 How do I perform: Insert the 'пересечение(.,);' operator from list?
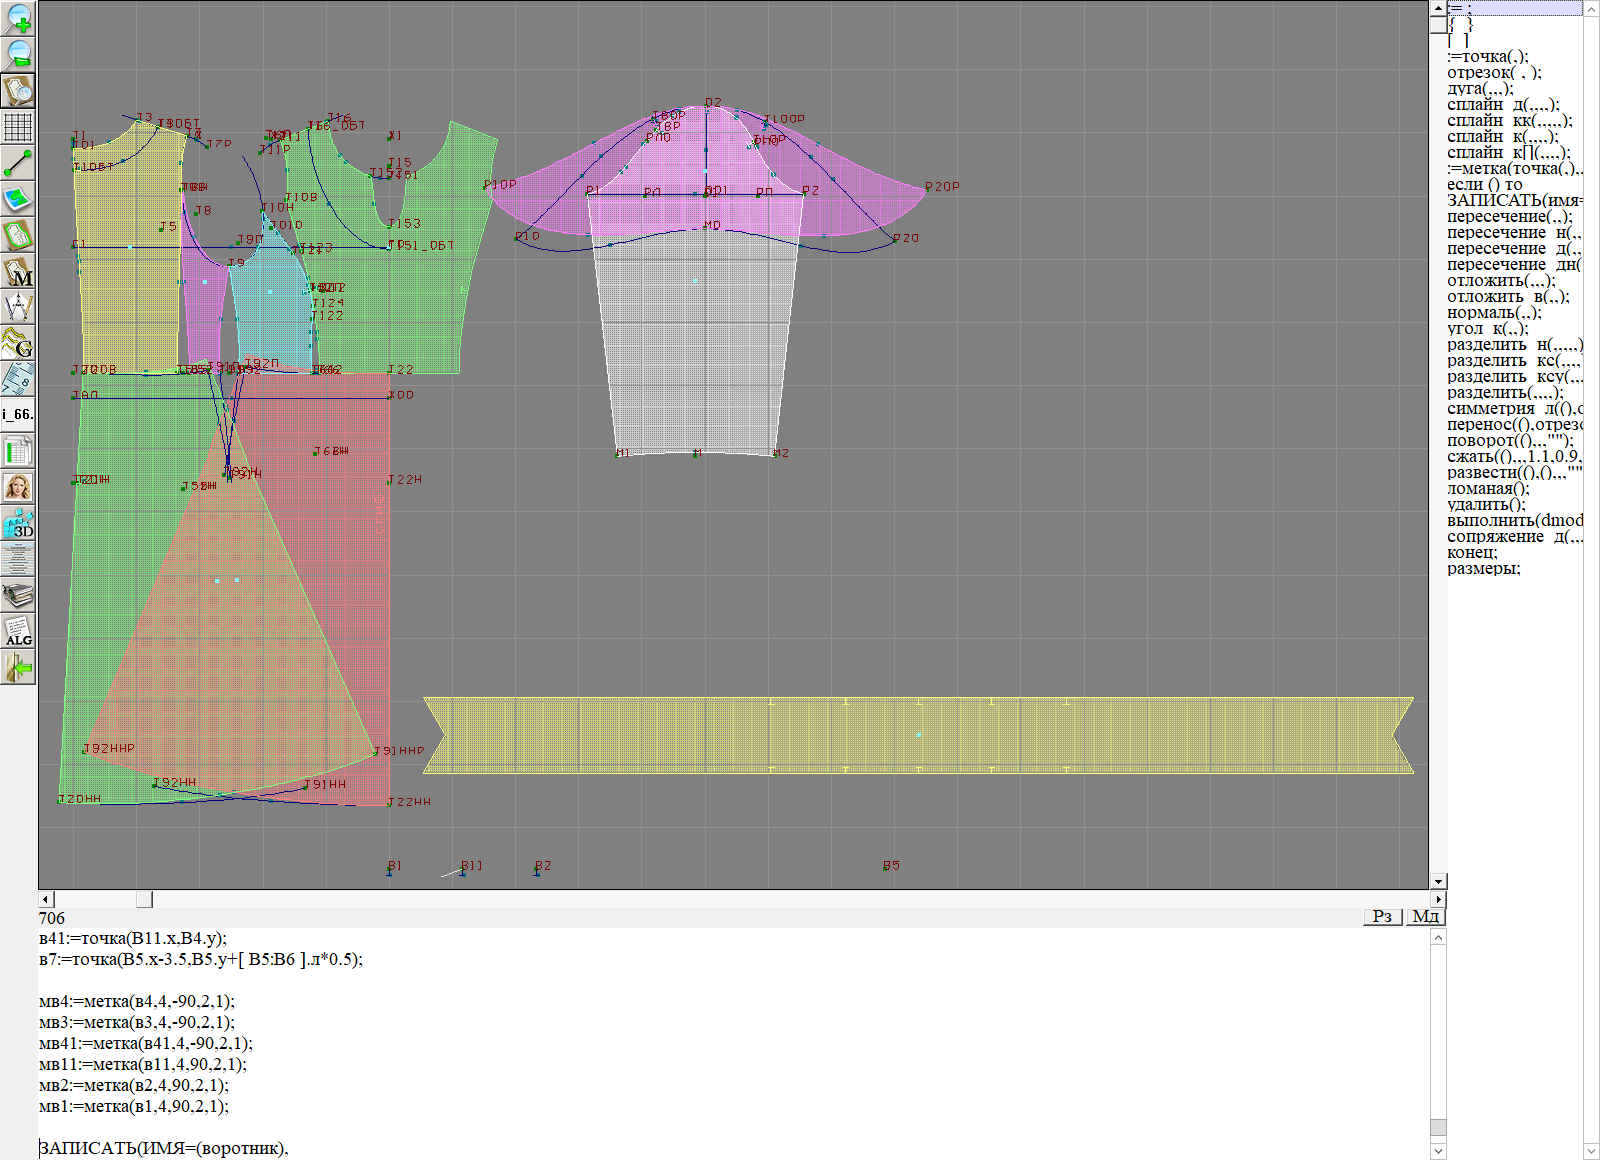click(x=1509, y=217)
